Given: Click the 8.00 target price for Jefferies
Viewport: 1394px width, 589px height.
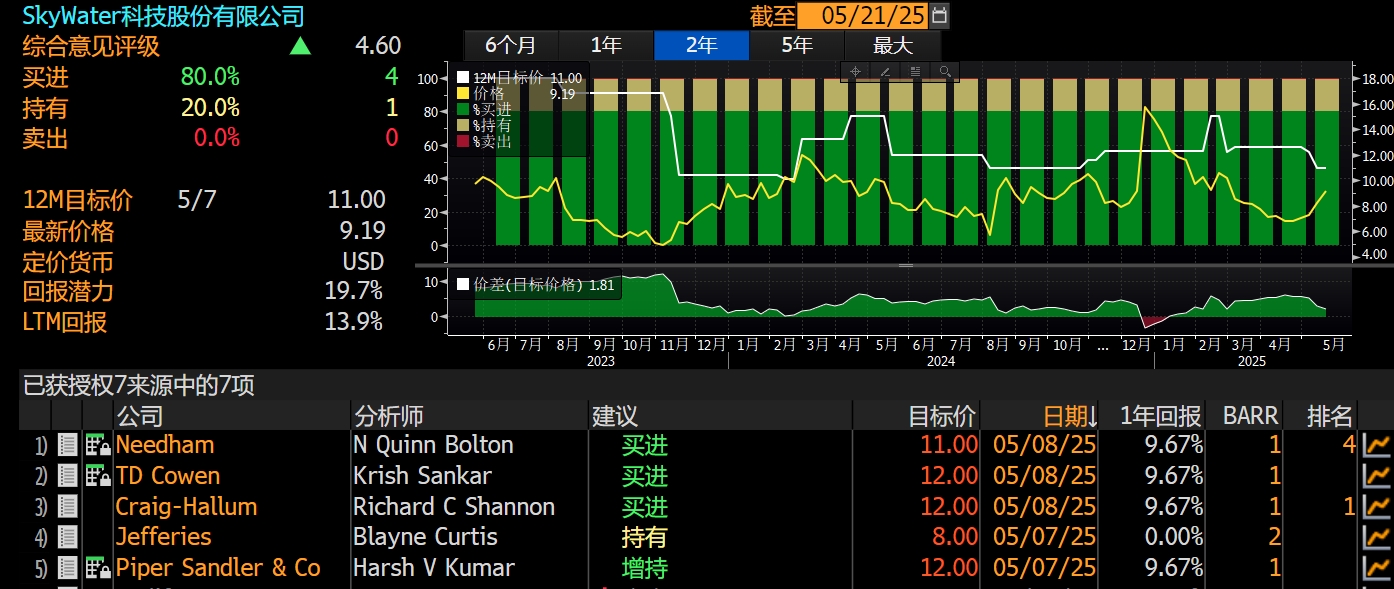Looking at the screenshot, I should (x=954, y=537).
